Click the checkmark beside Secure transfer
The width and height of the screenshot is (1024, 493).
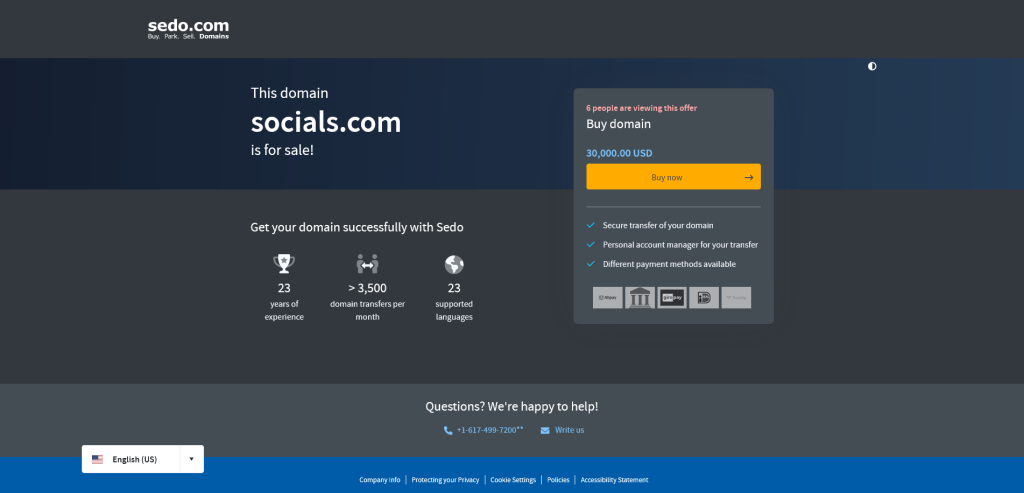click(x=591, y=225)
